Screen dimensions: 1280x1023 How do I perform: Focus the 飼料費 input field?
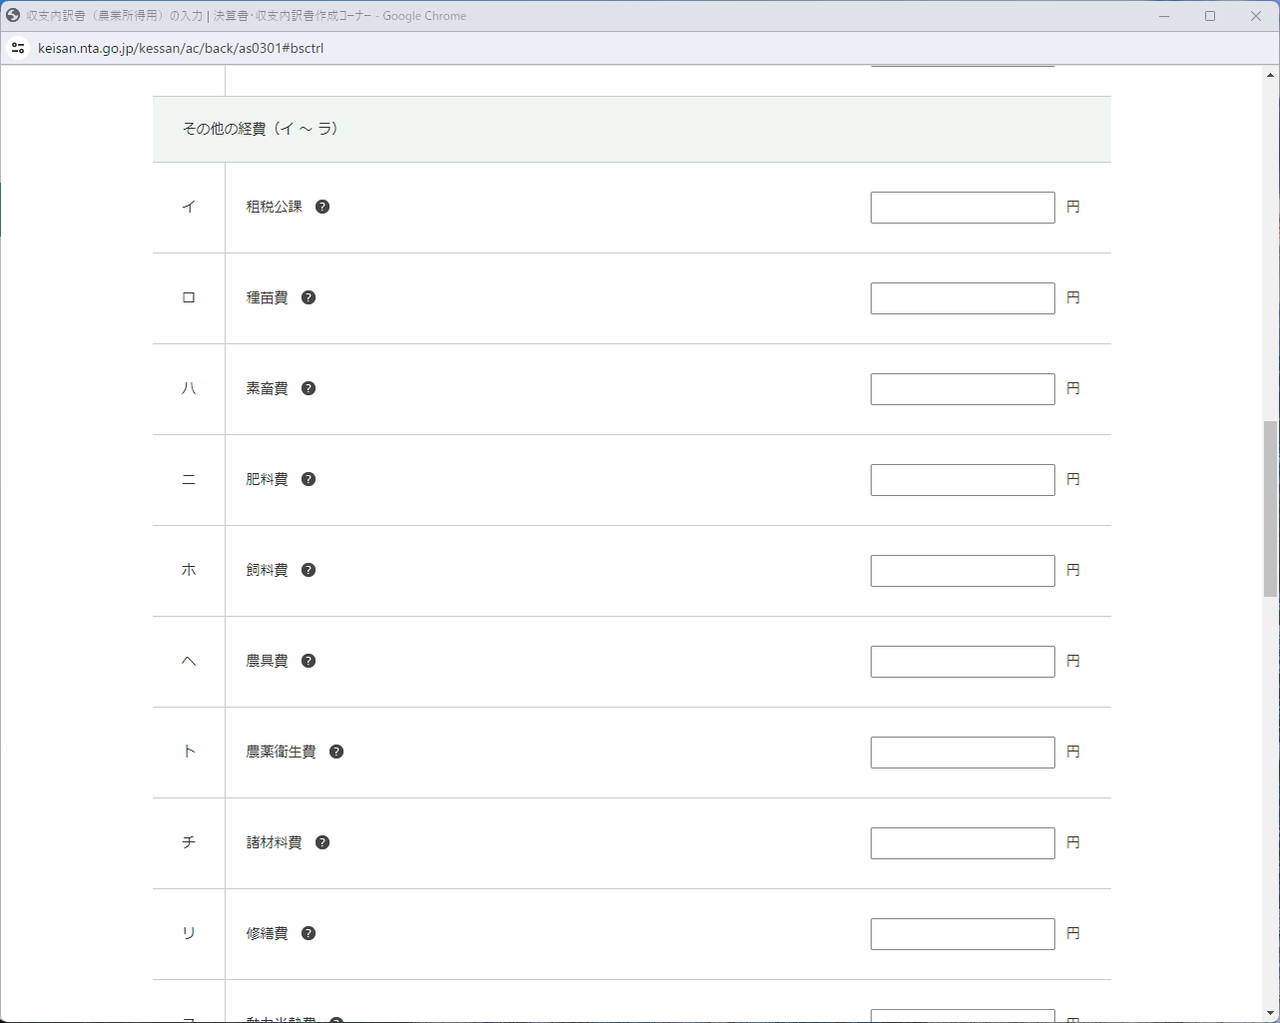[962, 571]
